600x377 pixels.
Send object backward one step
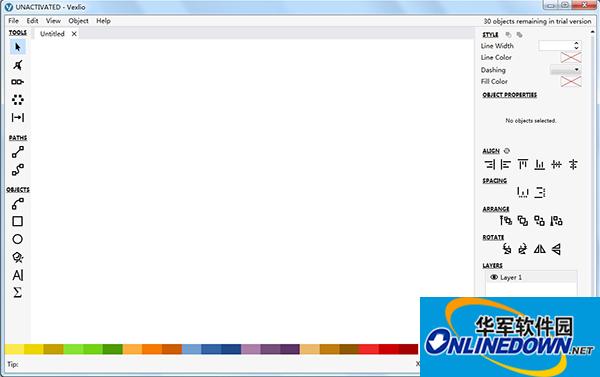click(x=540, y=220)
